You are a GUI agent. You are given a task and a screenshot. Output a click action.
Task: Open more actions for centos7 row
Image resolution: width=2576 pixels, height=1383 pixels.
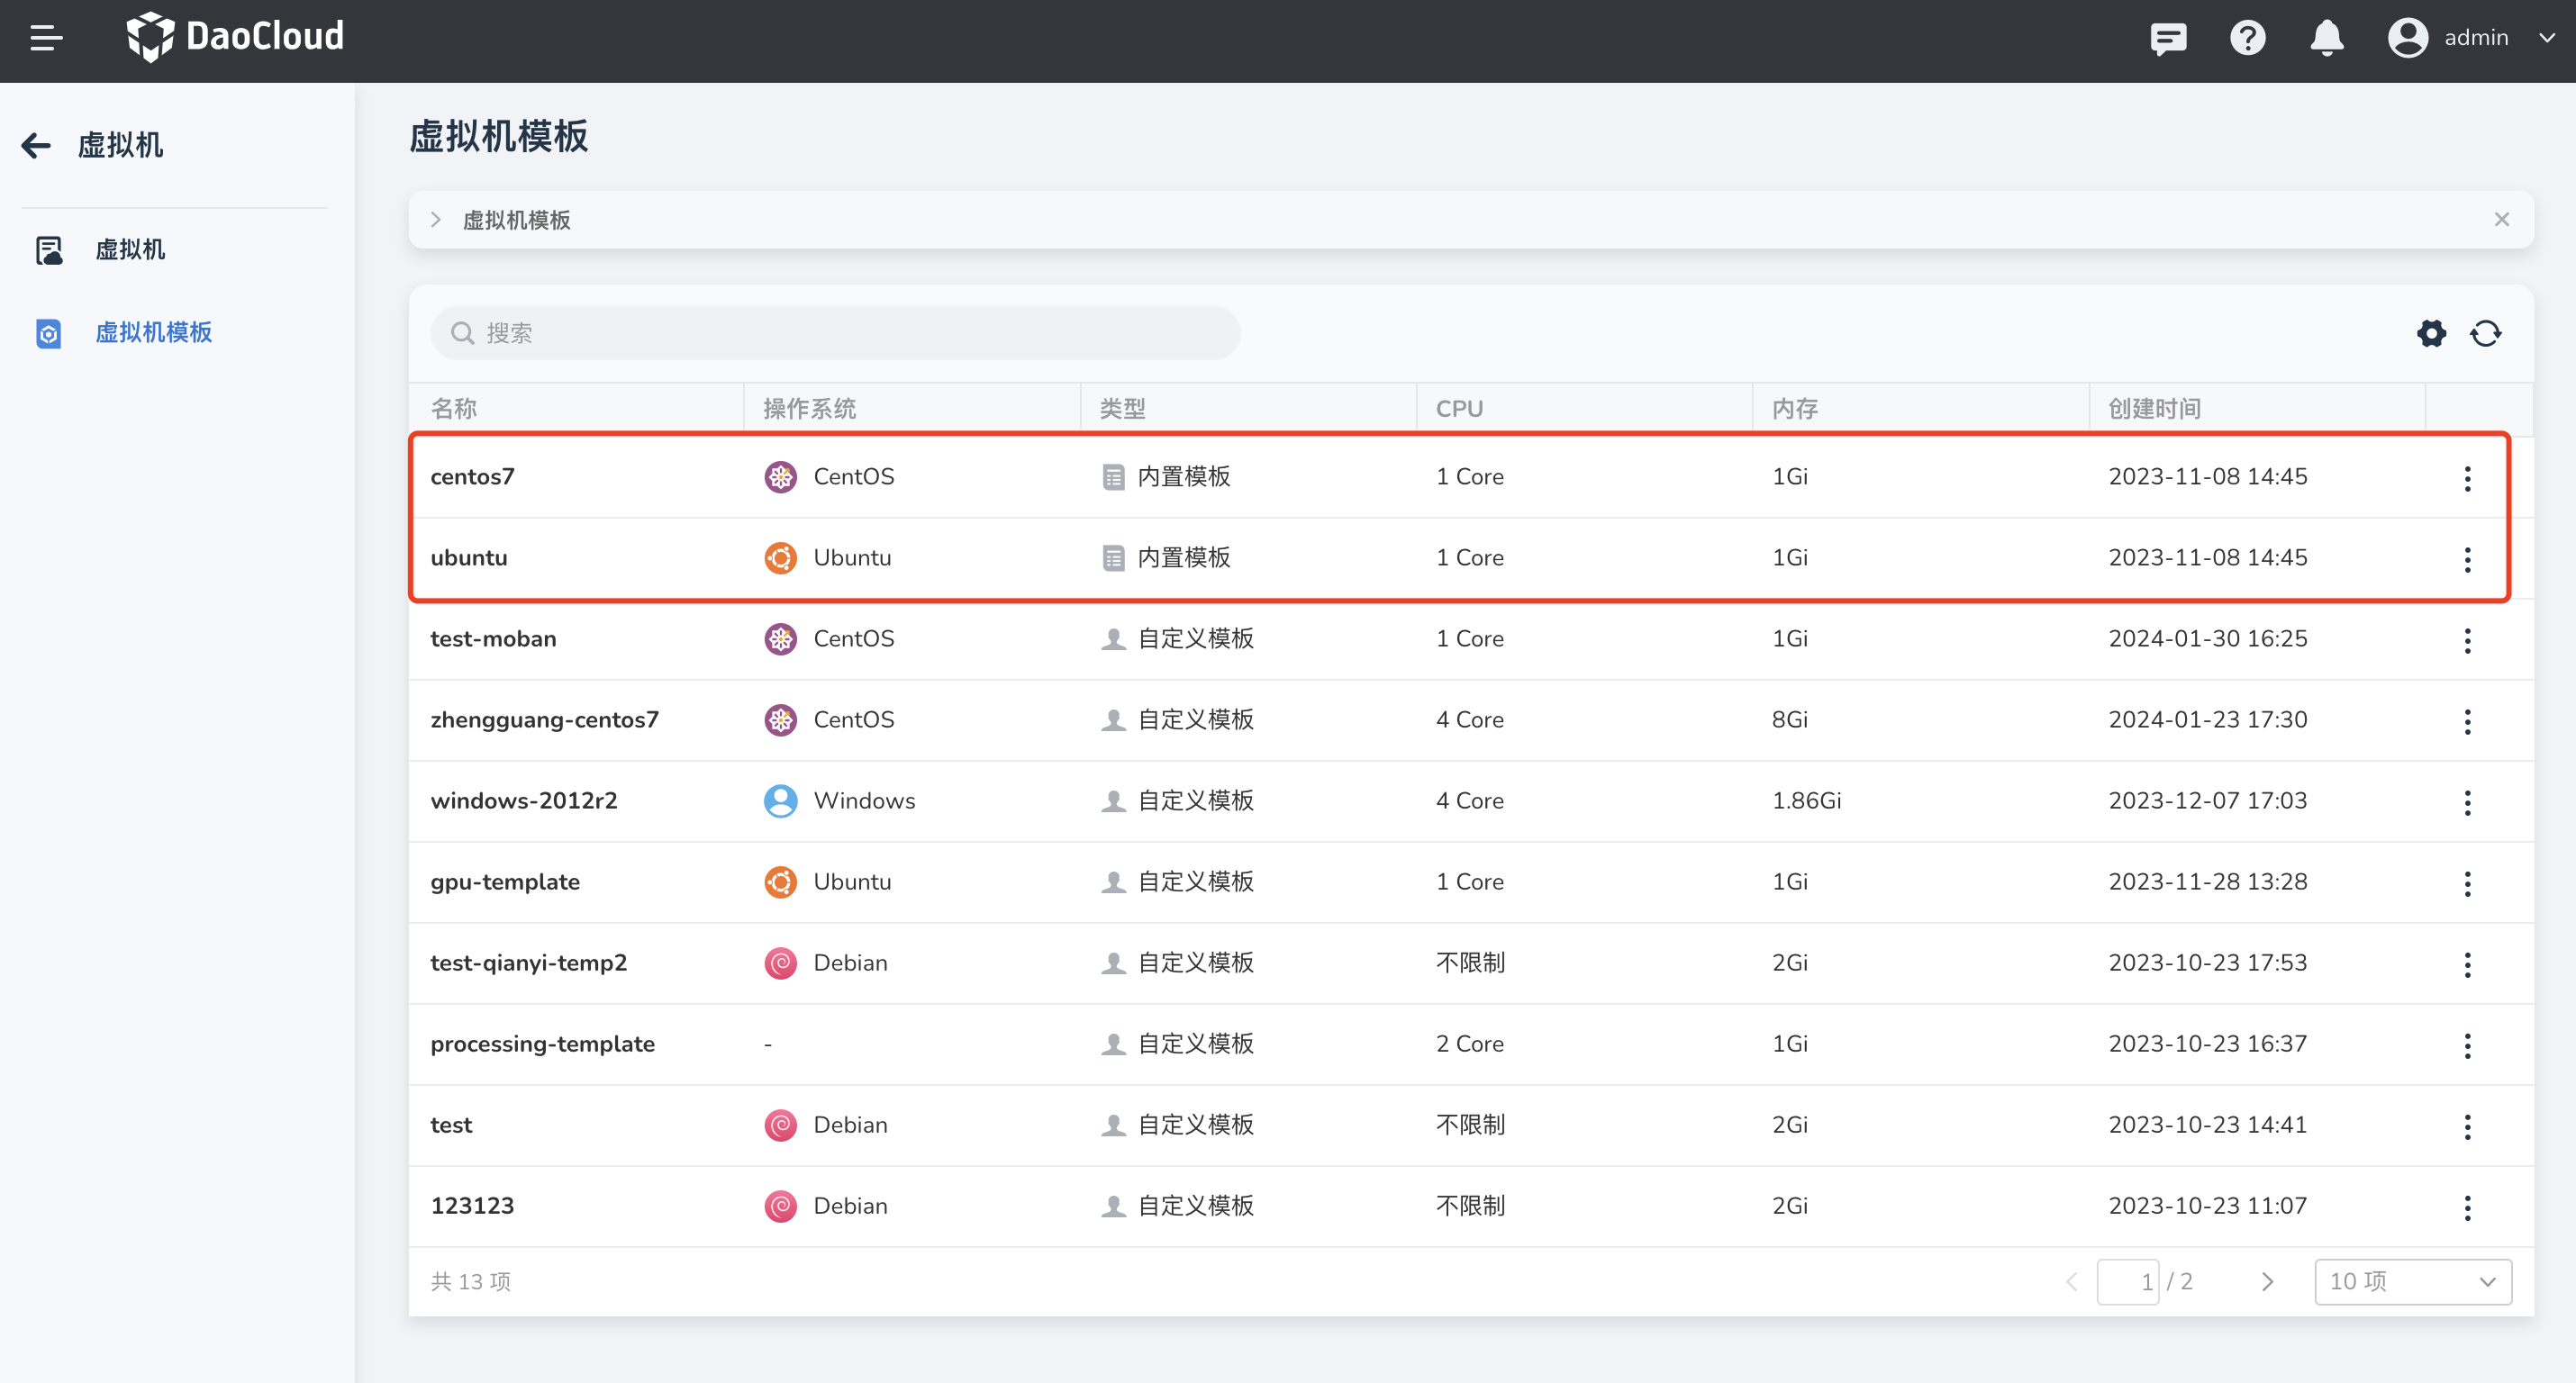click(x=2467, y=478)
